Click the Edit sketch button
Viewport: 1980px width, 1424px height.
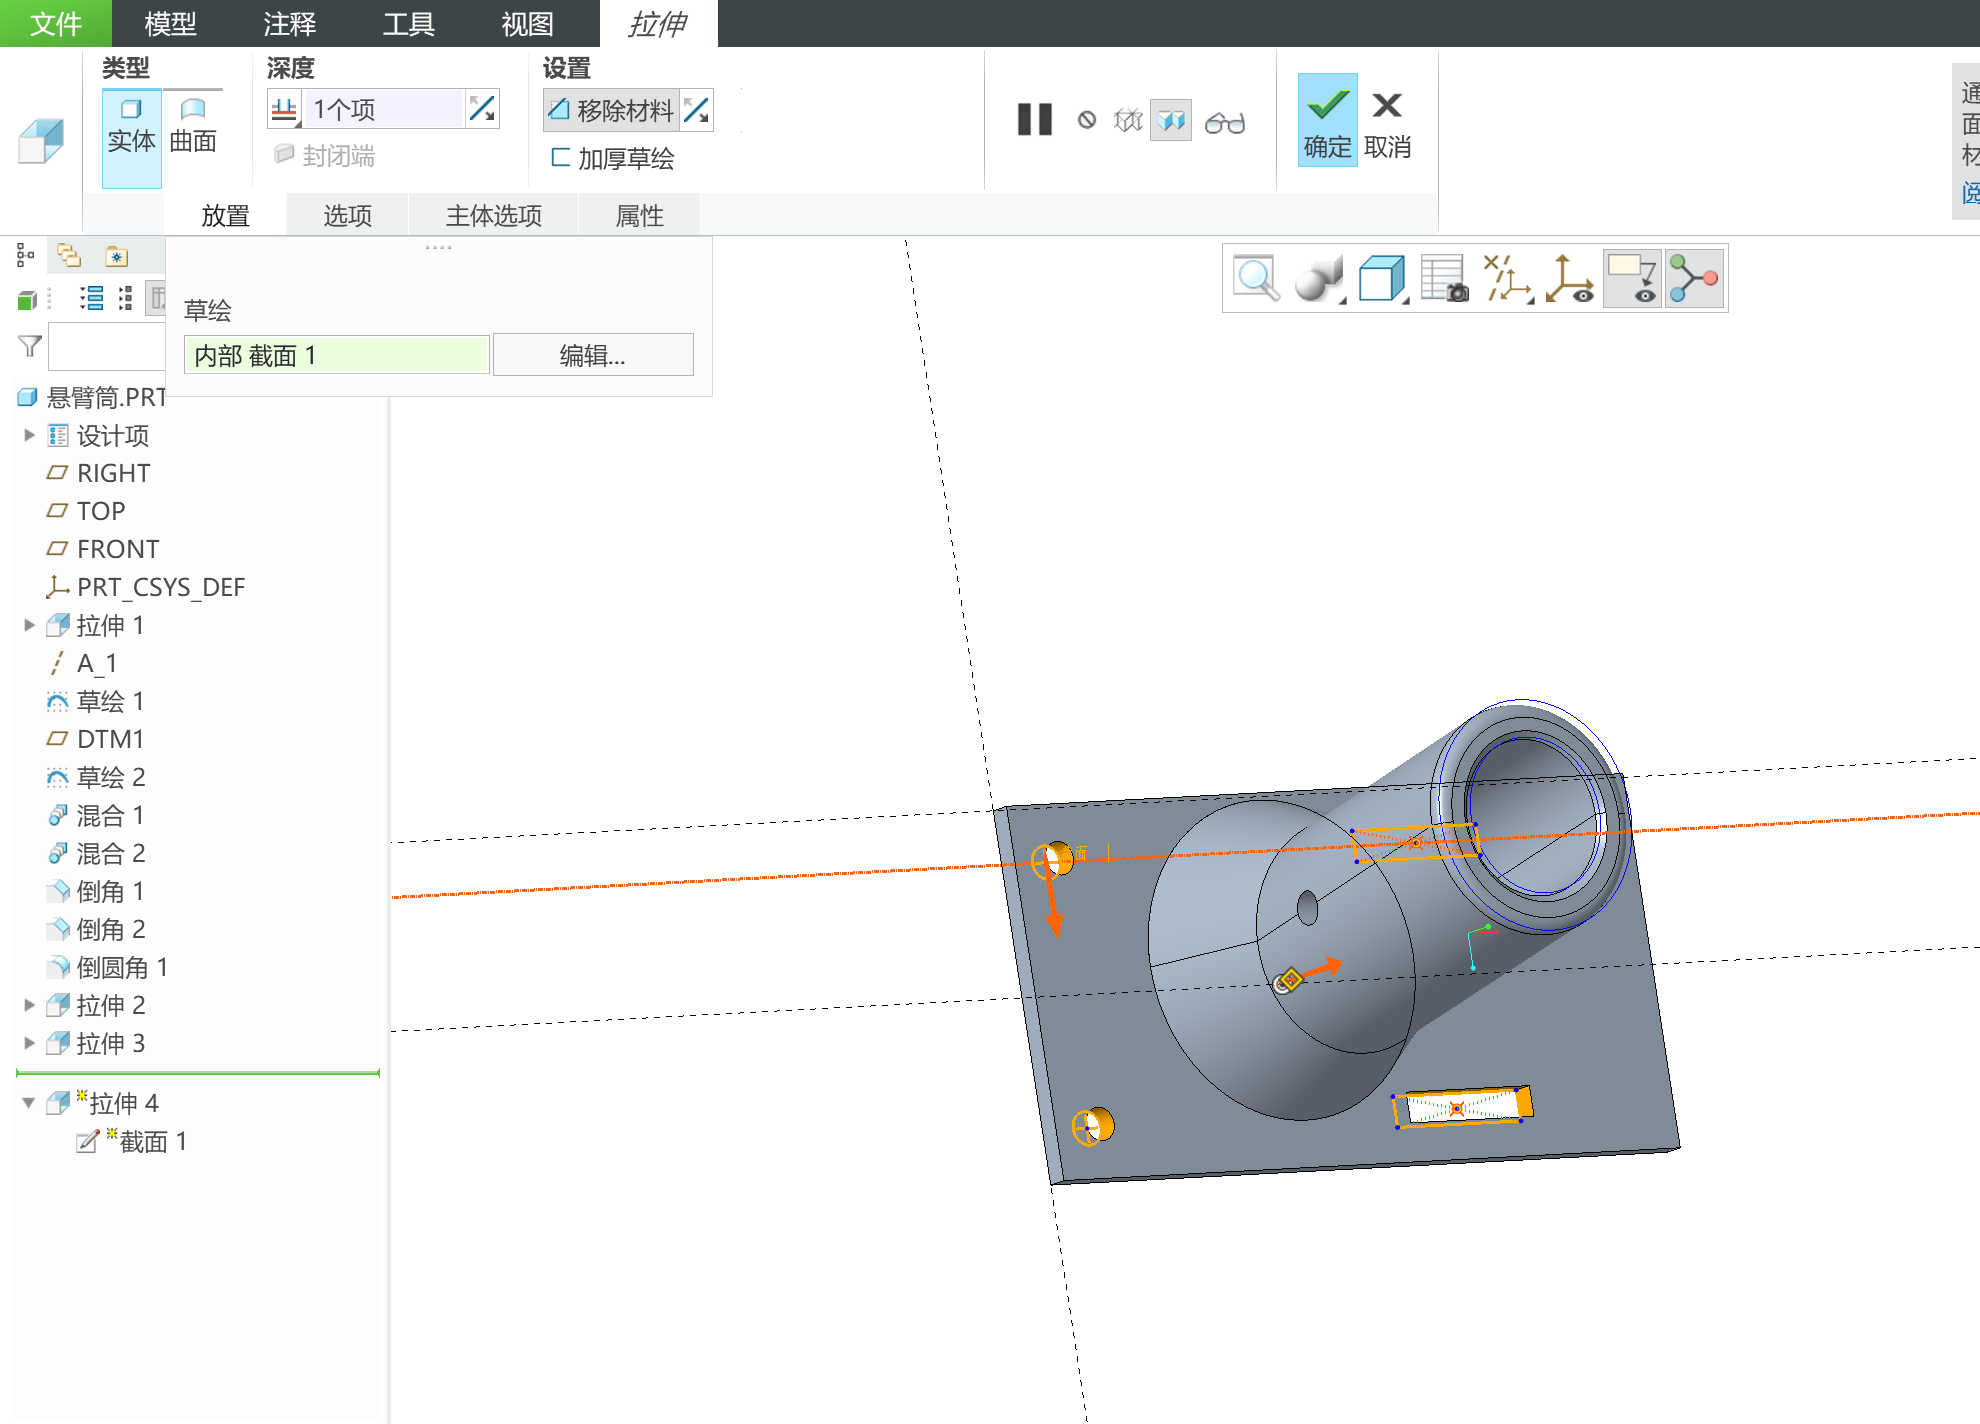click(592, 355)
